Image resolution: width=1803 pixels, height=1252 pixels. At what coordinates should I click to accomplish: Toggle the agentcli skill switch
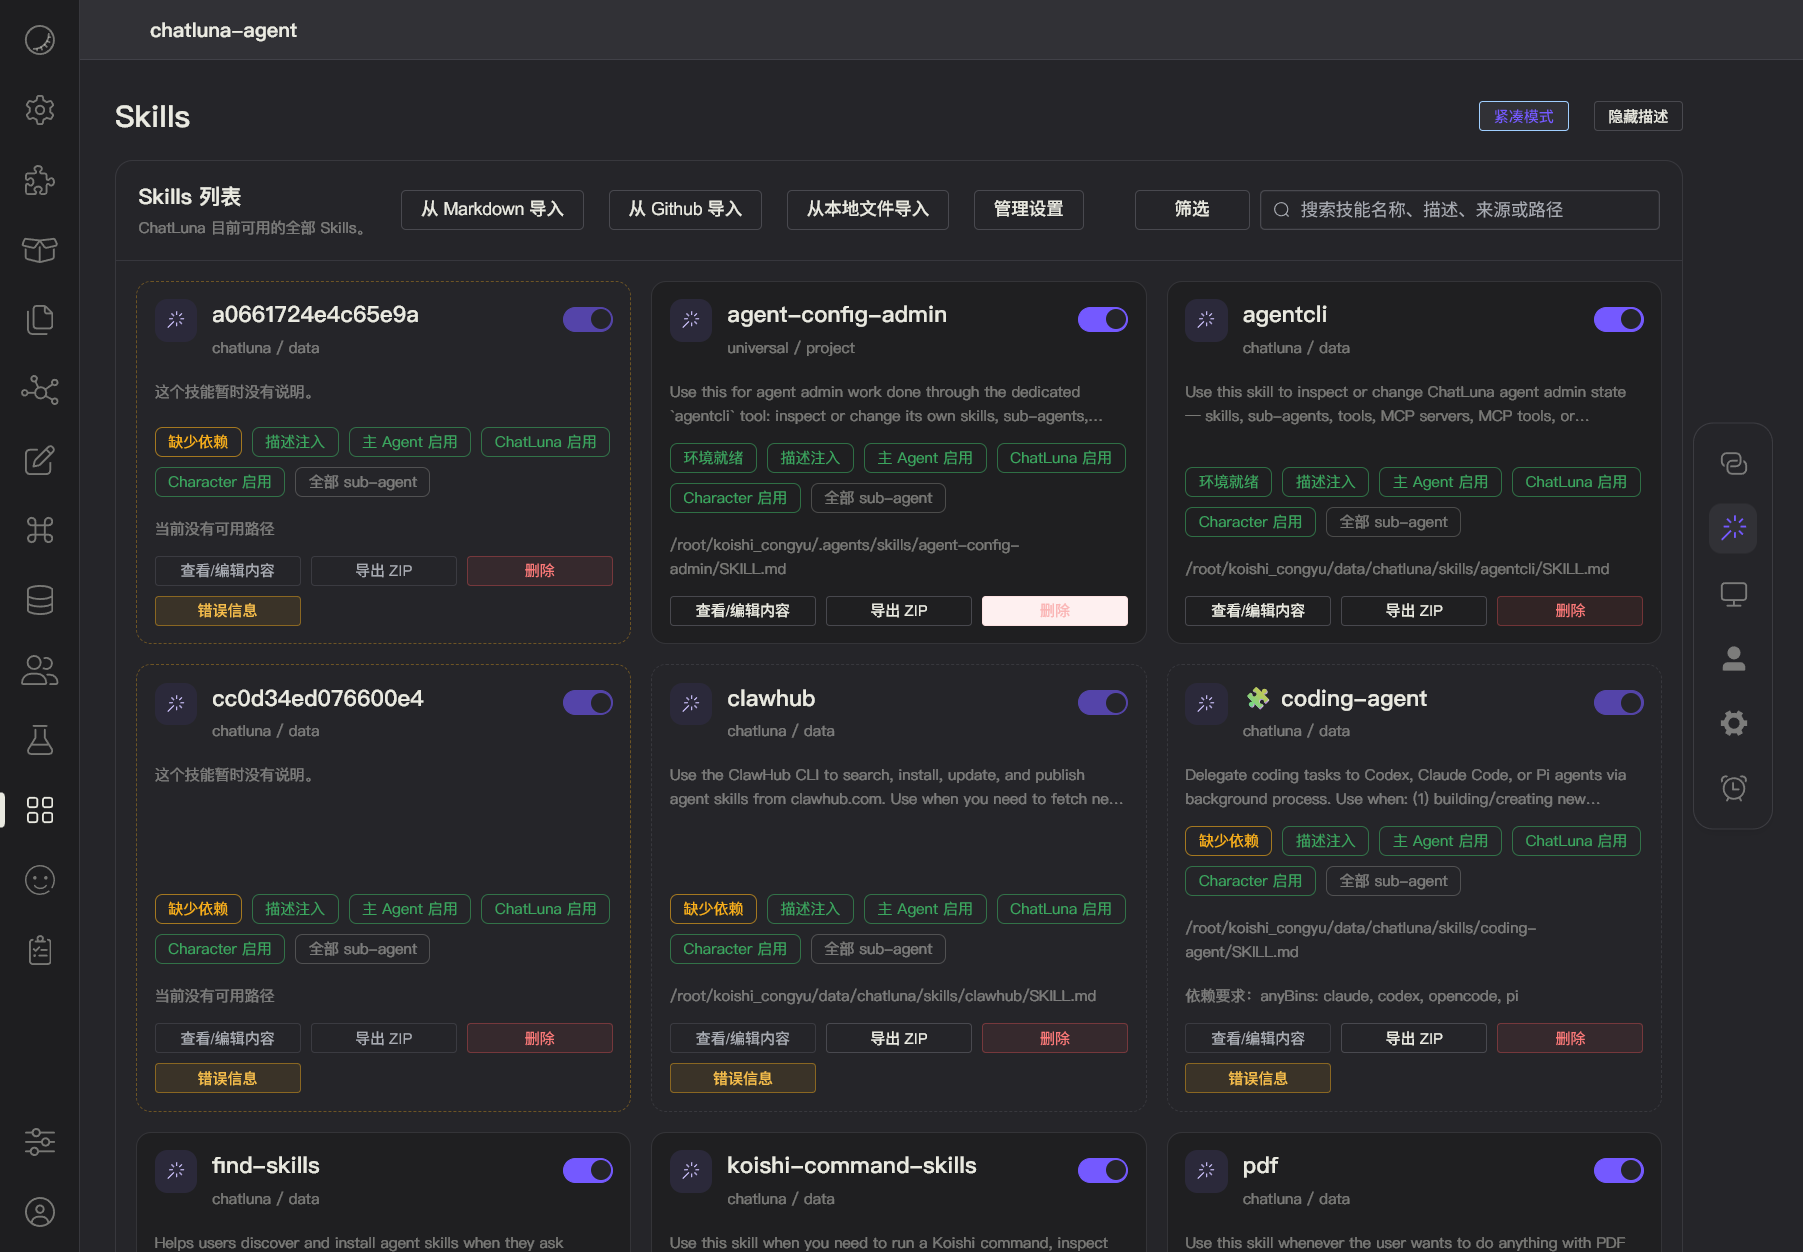1618,319
